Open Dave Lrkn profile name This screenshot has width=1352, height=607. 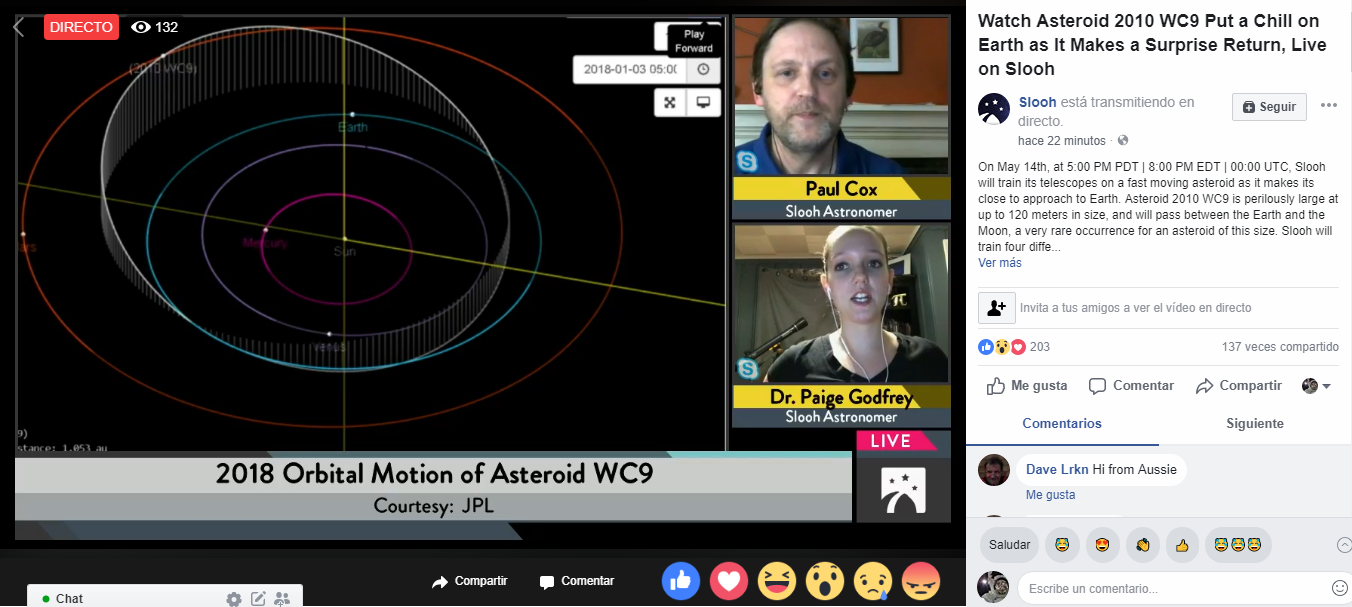coord(1056,469)
